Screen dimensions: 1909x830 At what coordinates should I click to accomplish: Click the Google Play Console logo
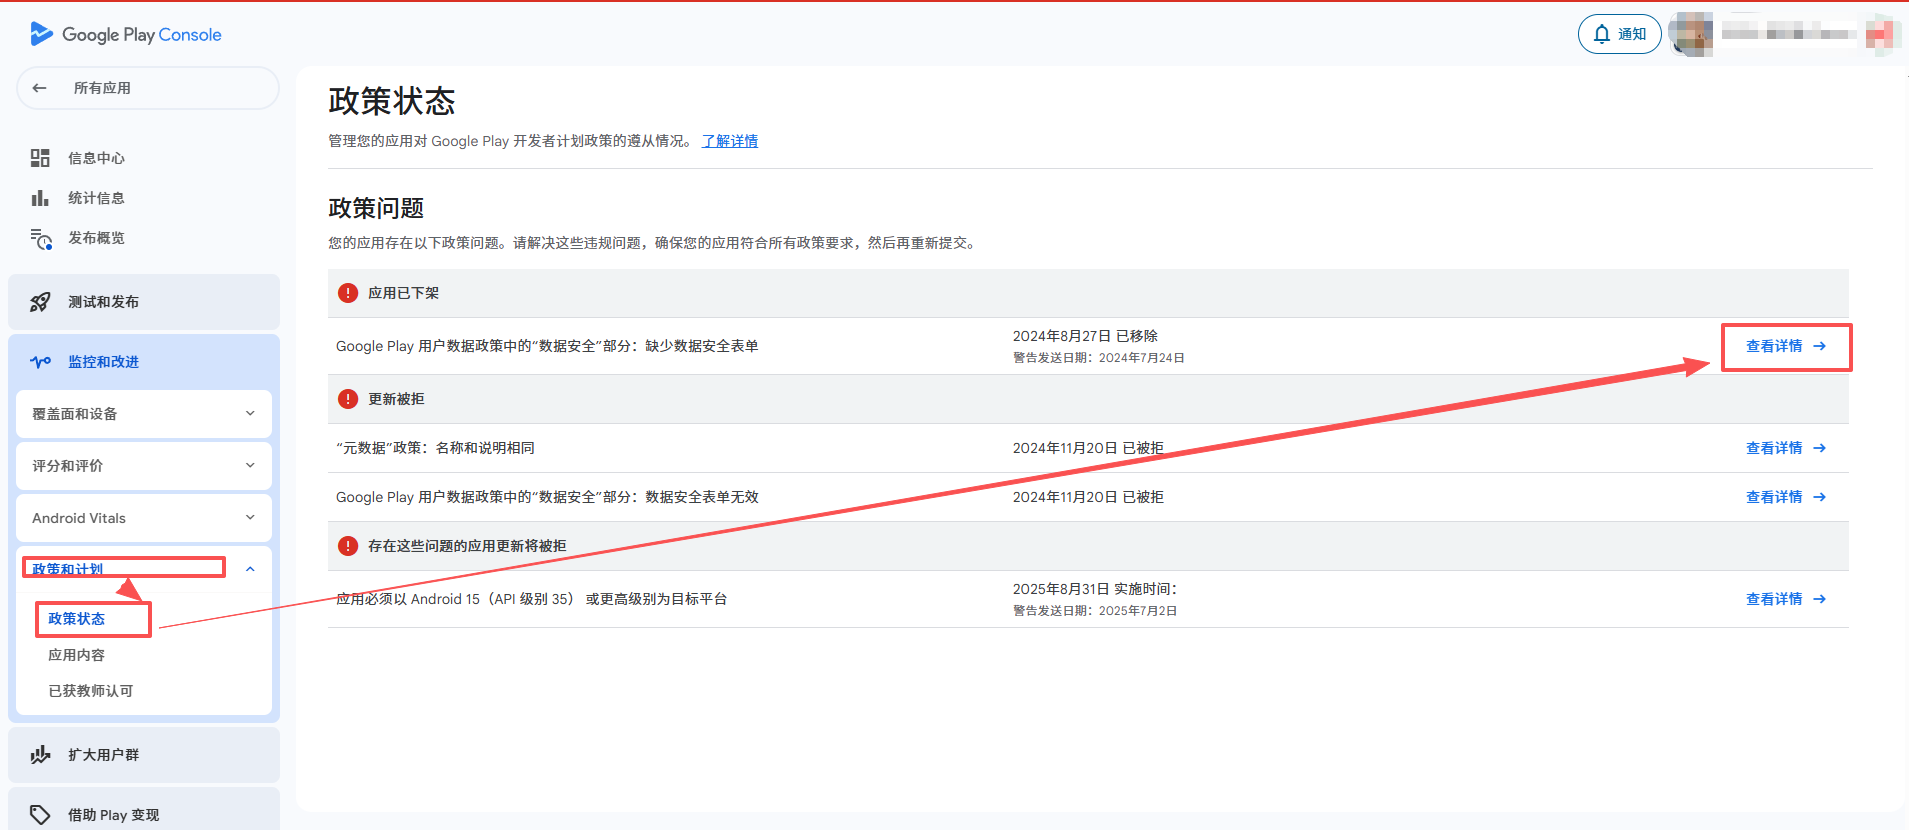coord(126,34)
